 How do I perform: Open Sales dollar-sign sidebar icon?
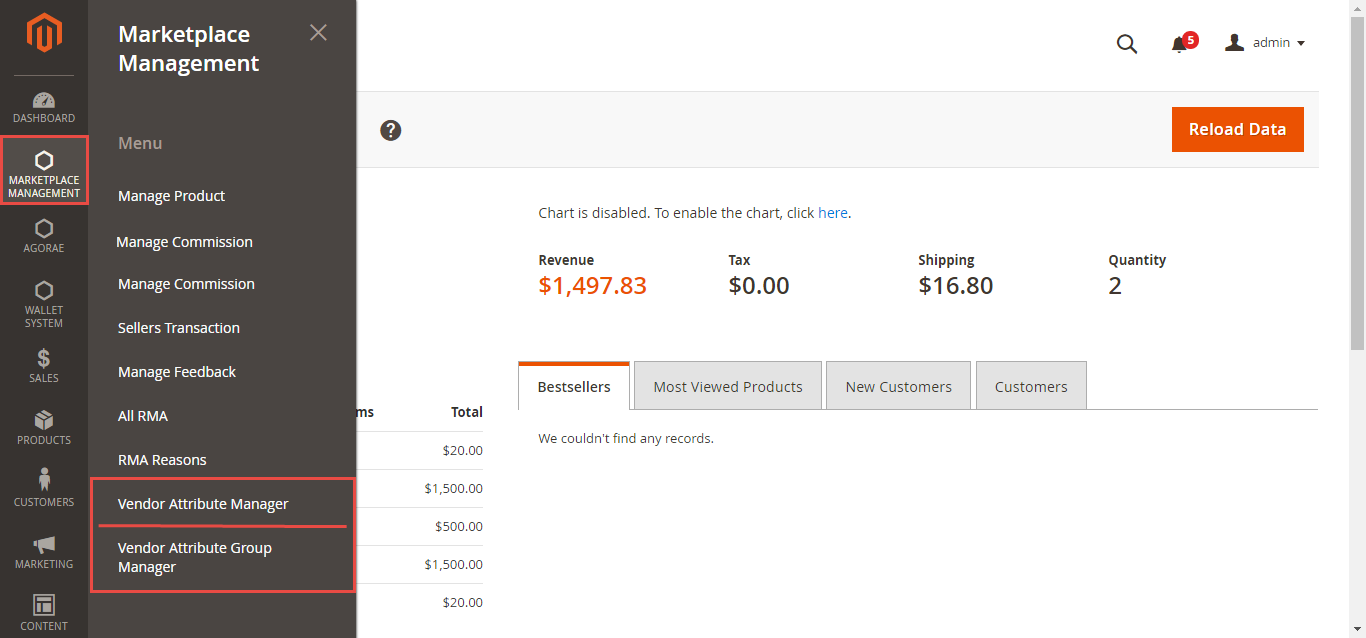44,365
